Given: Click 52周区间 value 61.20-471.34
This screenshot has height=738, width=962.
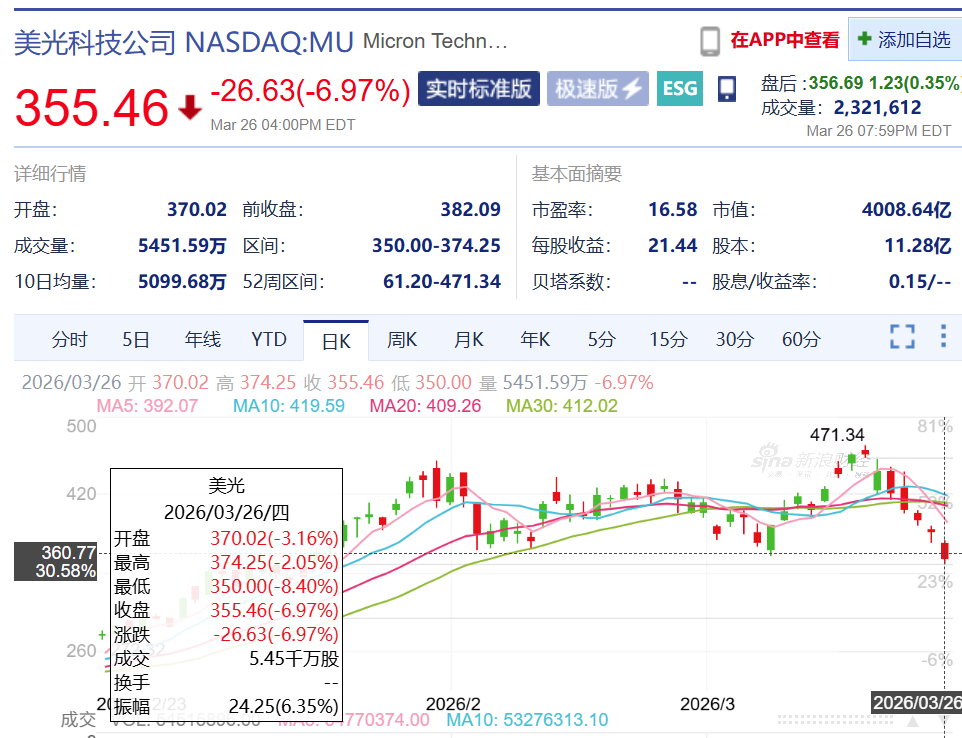Looking at the screenshot, I should pos(442,282).
